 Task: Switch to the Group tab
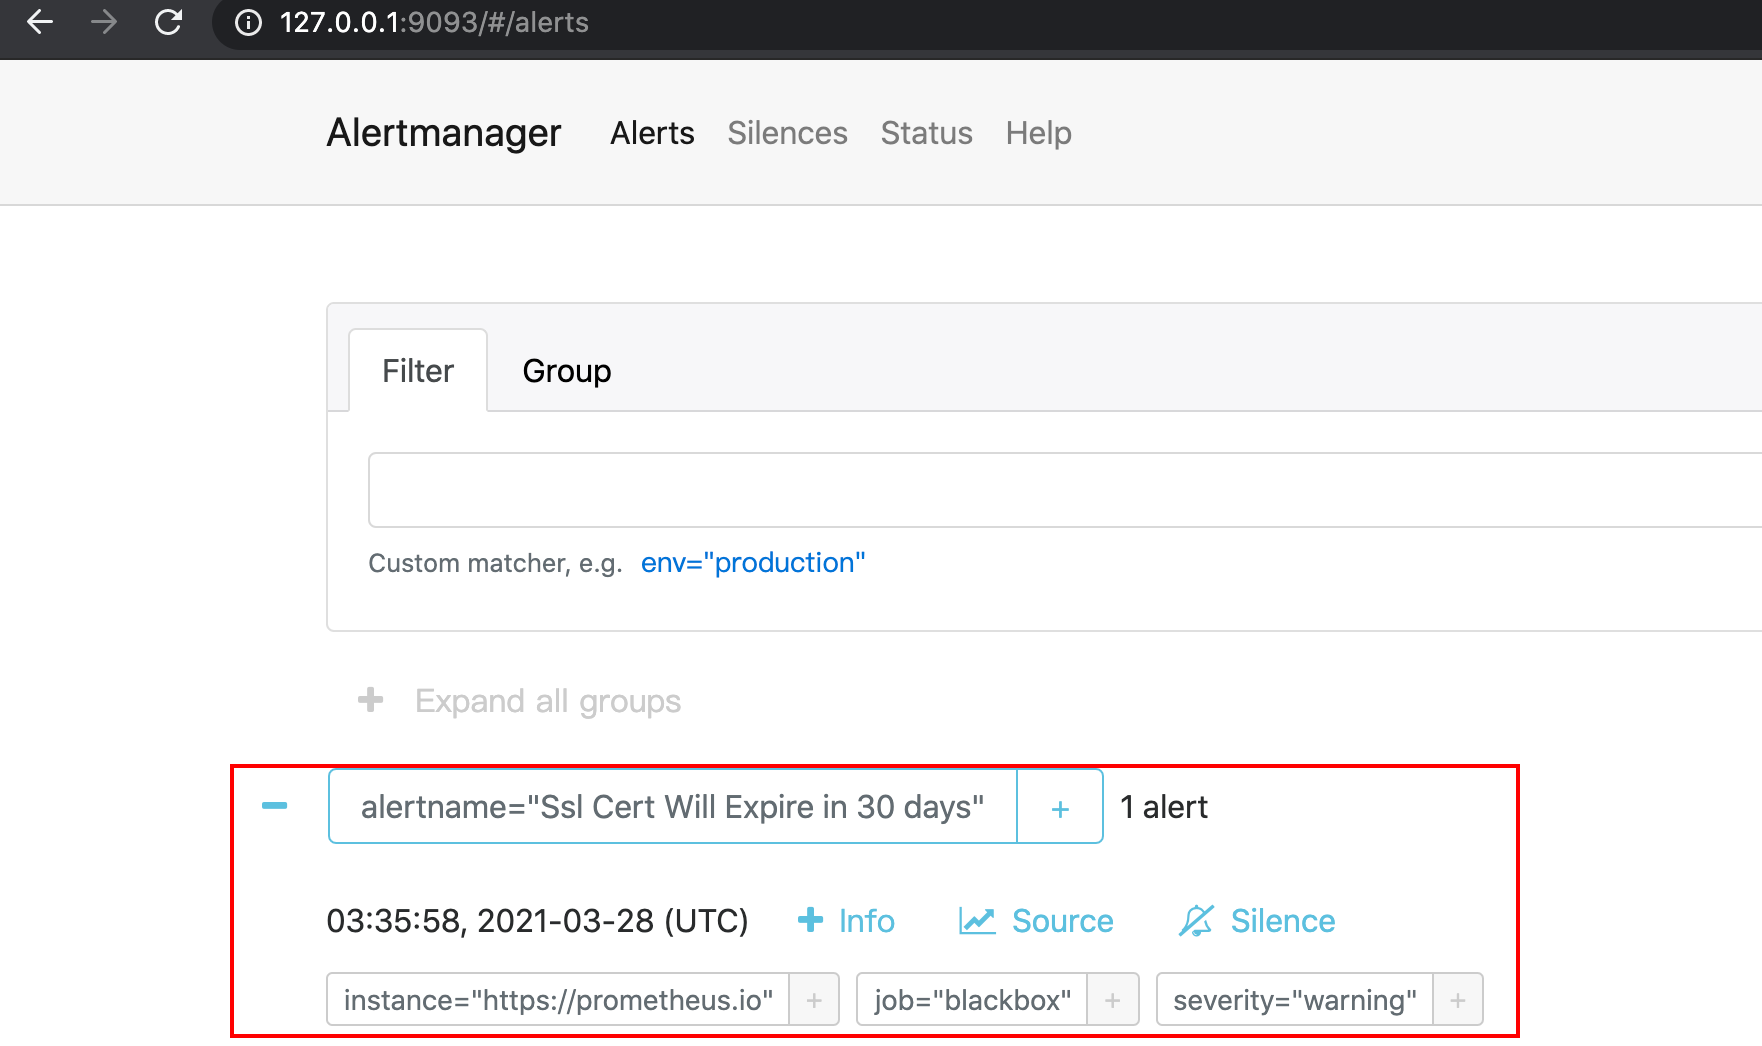click(x=566, y=371)
